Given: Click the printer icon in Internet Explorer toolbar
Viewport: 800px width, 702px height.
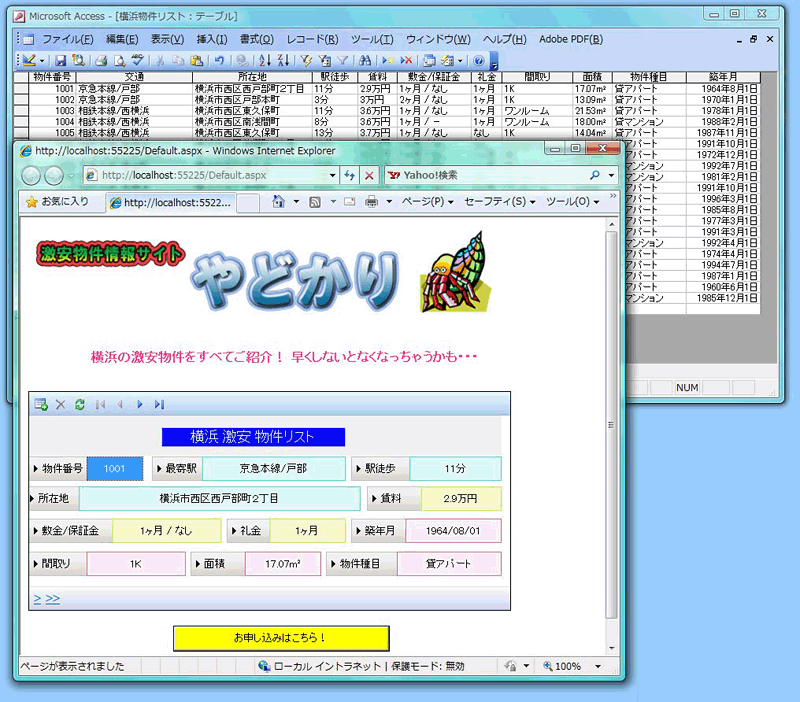Looking at the screenshot, I should [371, 201].
